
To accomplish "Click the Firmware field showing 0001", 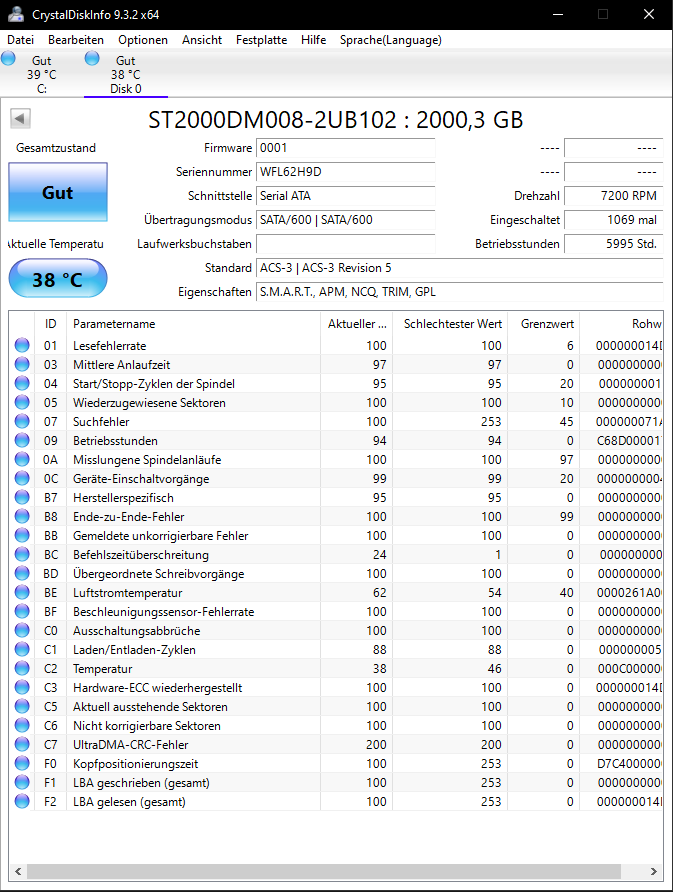I will coord(345,148).
